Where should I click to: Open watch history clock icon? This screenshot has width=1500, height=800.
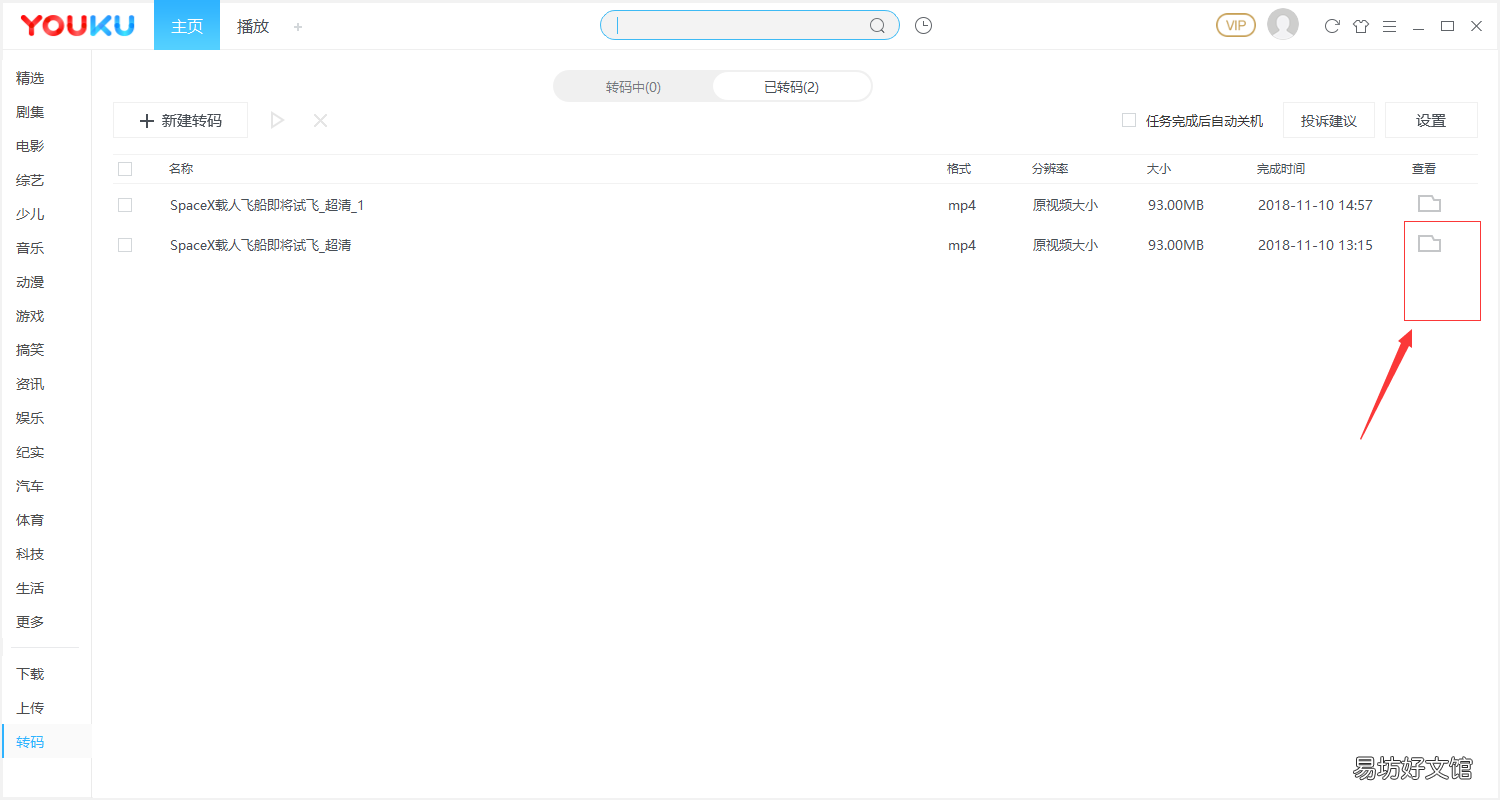(924, 26)
